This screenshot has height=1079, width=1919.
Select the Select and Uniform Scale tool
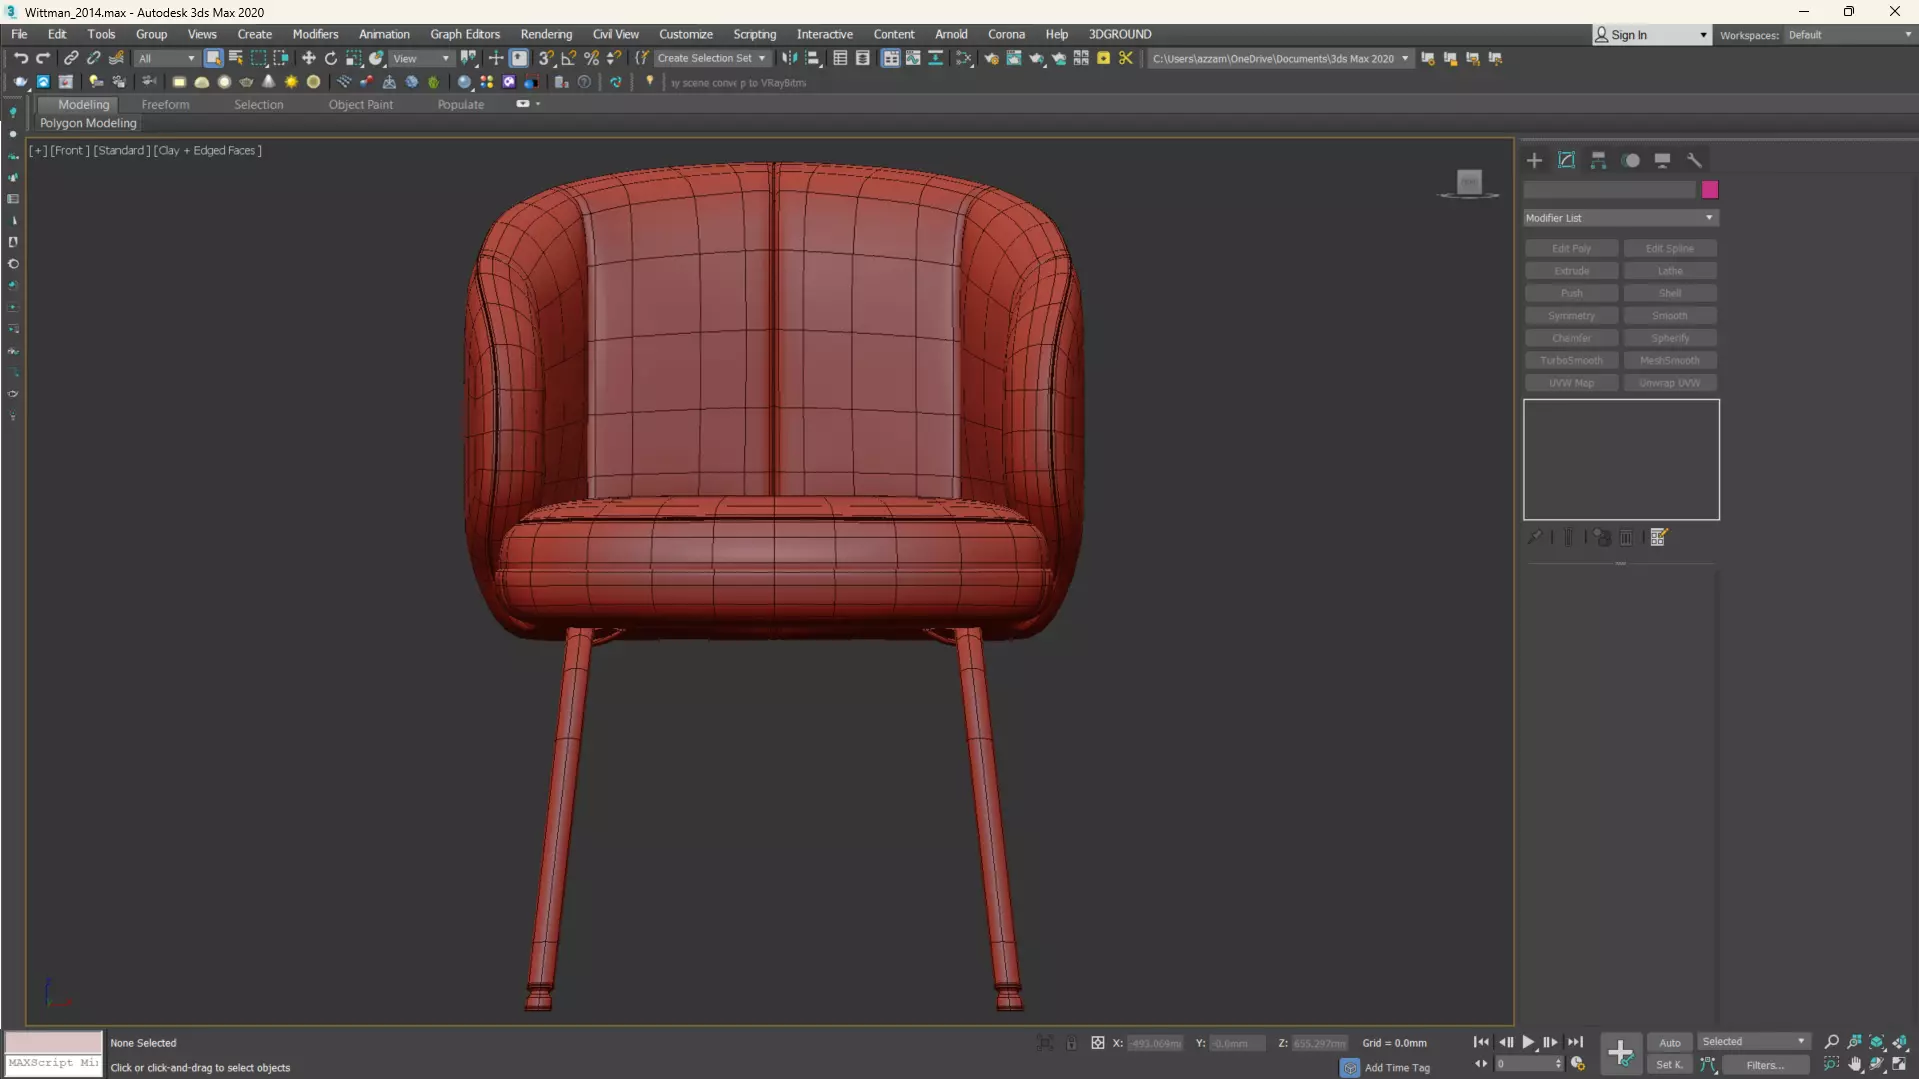point(354,58)
